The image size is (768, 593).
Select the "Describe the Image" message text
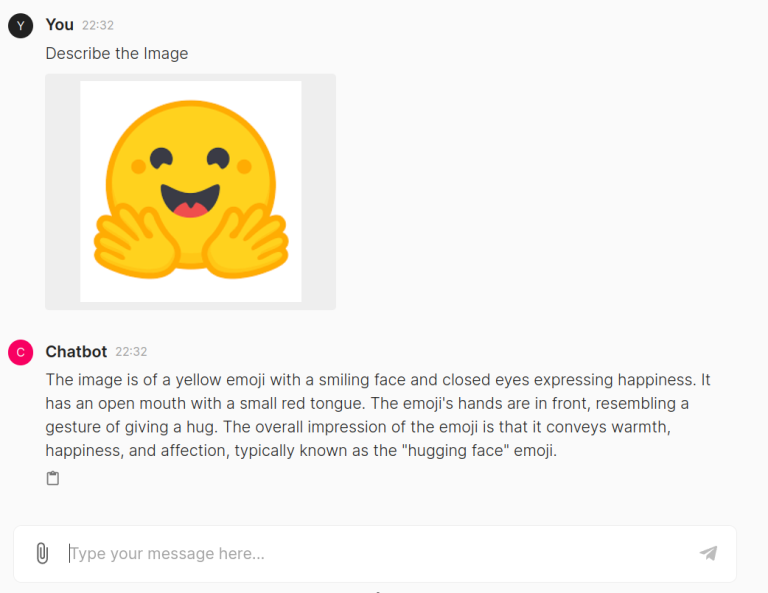[x=116, y=53]
